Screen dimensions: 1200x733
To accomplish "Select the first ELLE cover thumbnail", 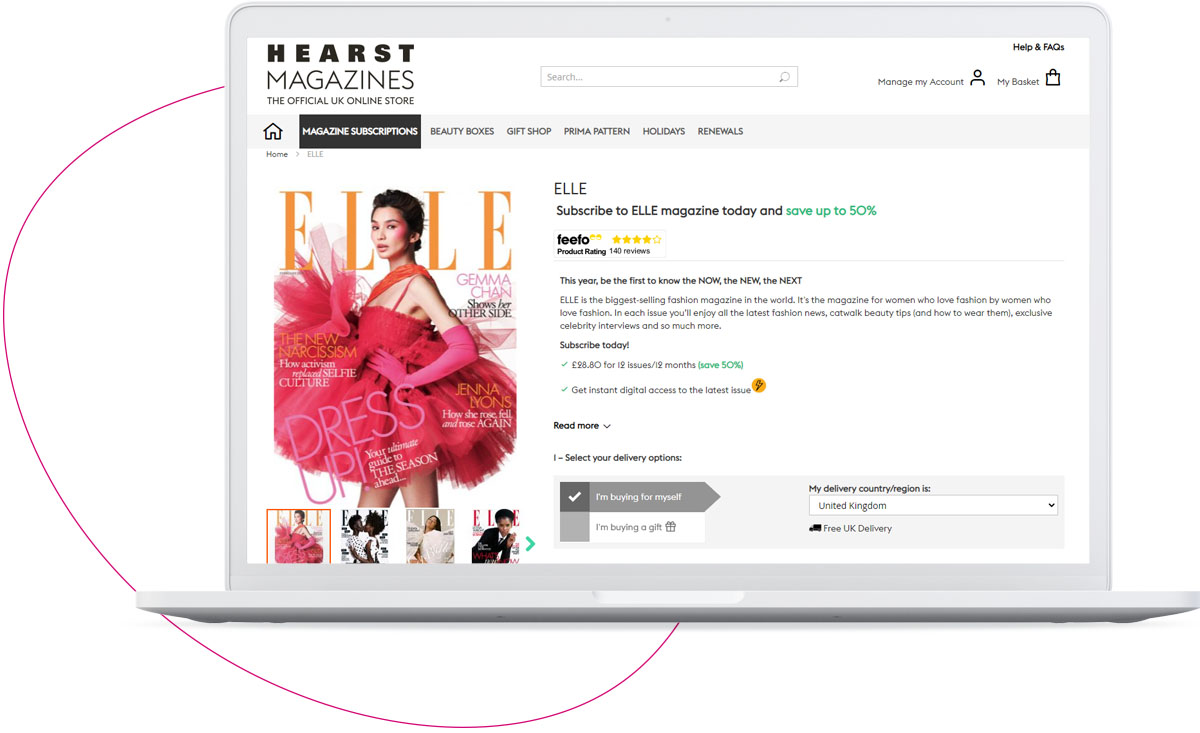I will point(298,536).
